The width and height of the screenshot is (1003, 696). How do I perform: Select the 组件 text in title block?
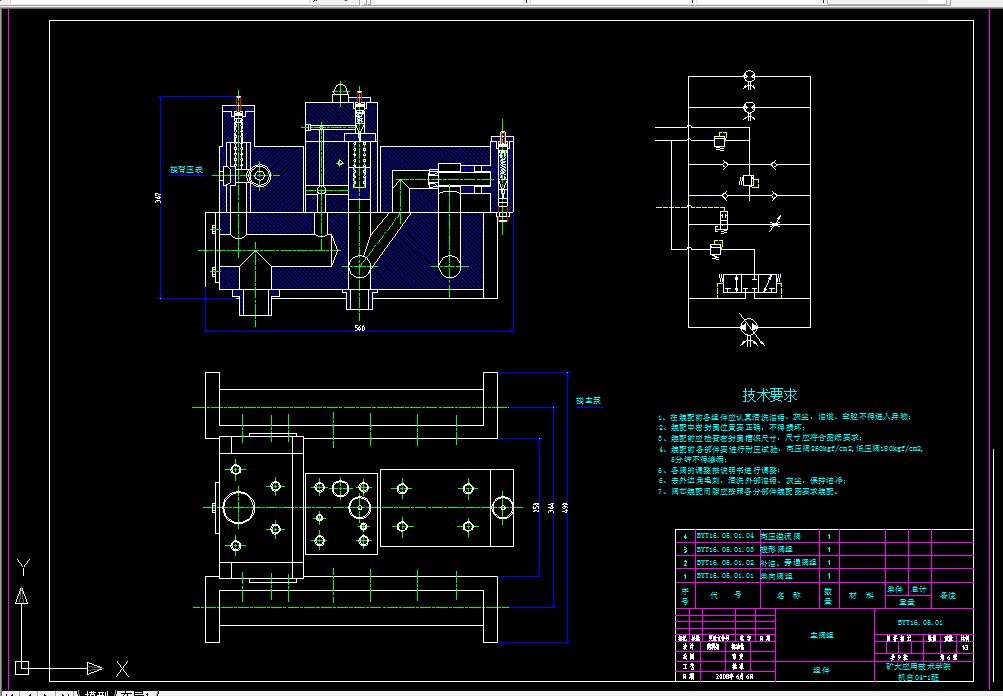(x=821, y=670)
